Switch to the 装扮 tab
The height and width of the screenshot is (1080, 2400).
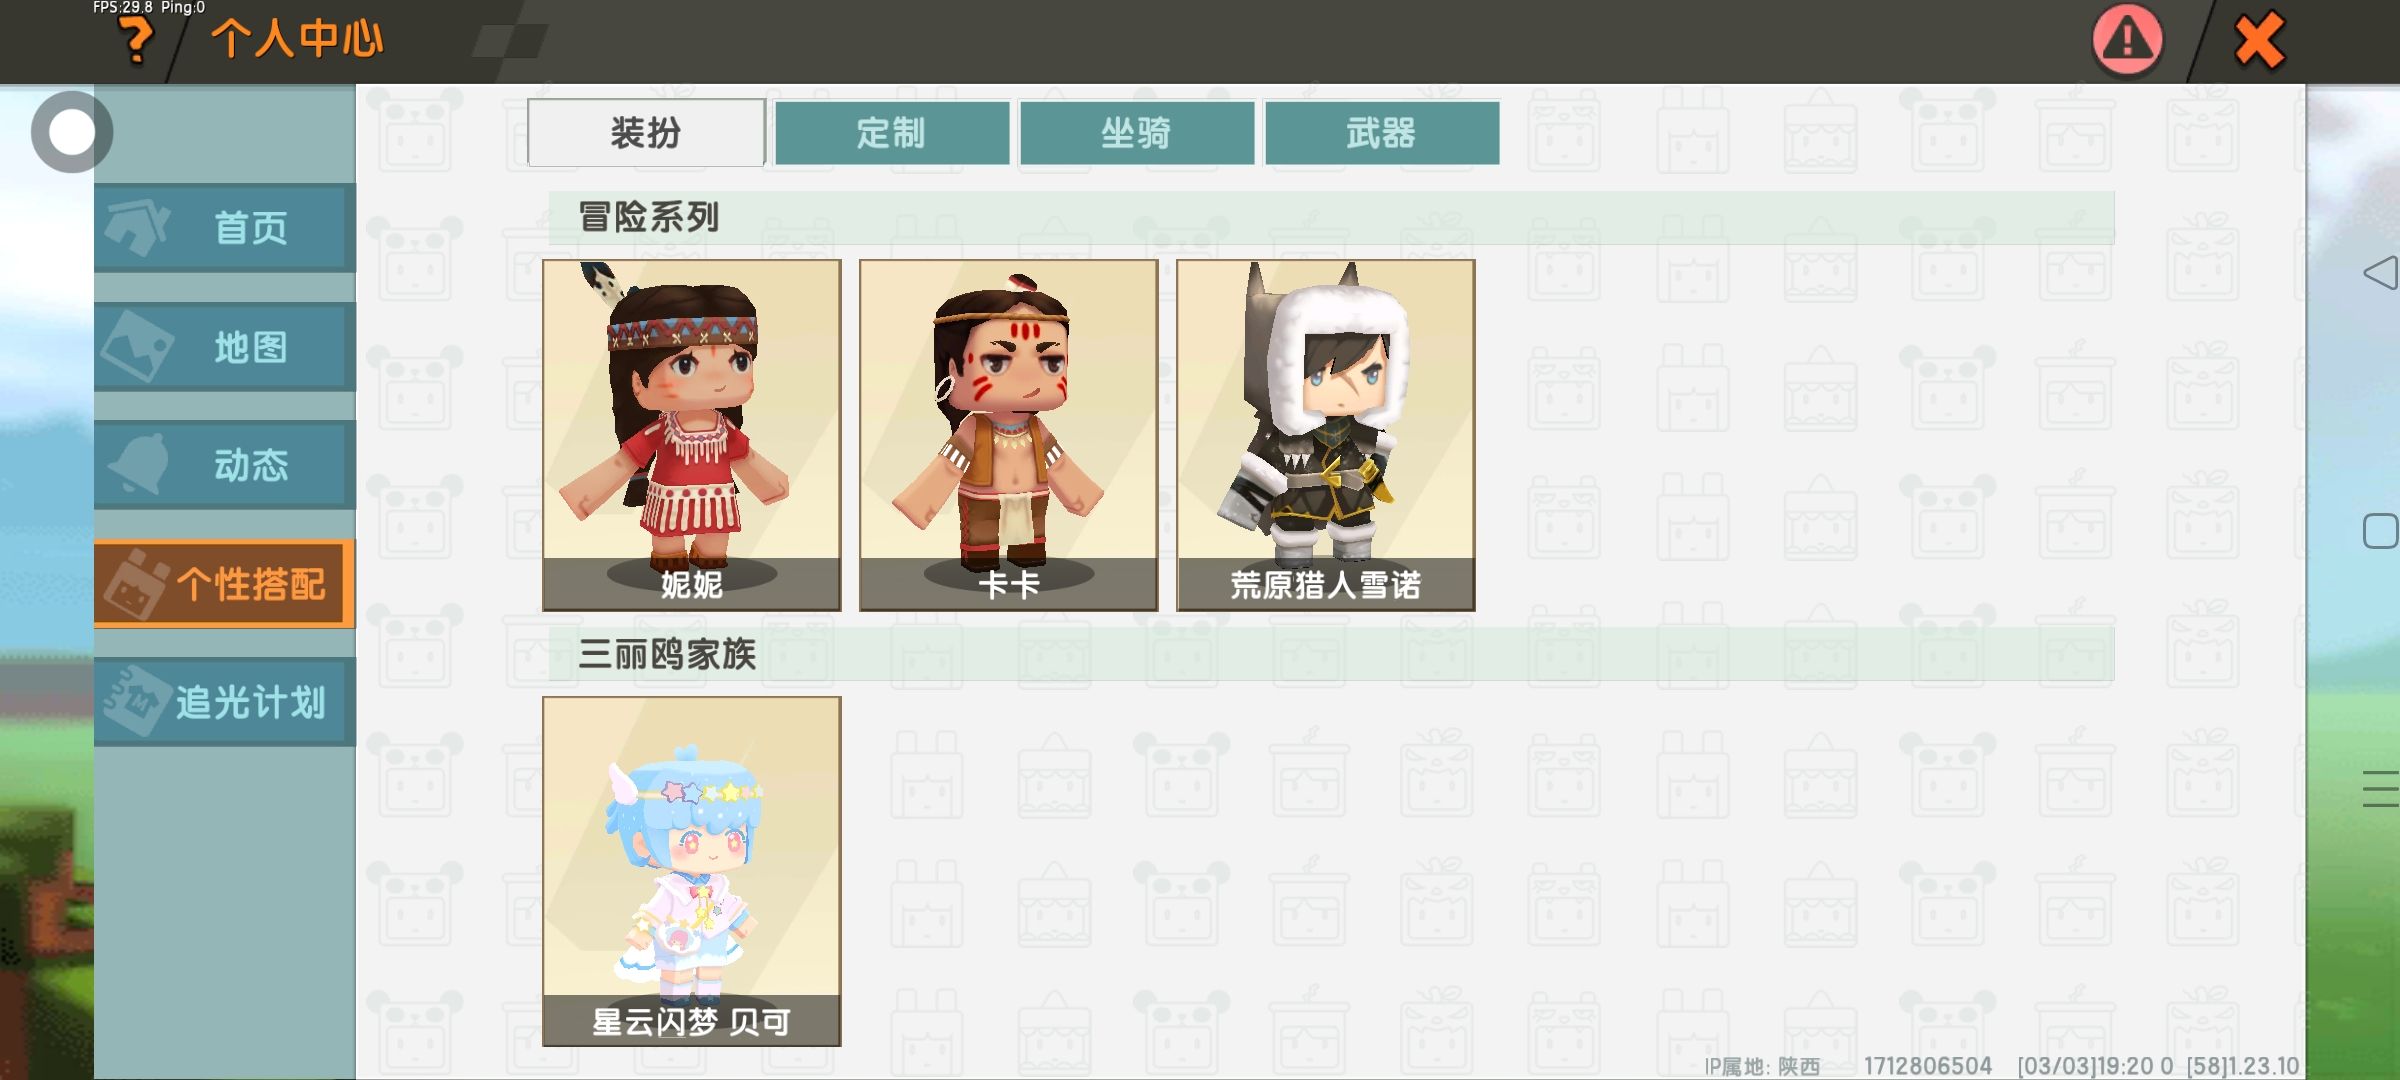pos(646,132)
